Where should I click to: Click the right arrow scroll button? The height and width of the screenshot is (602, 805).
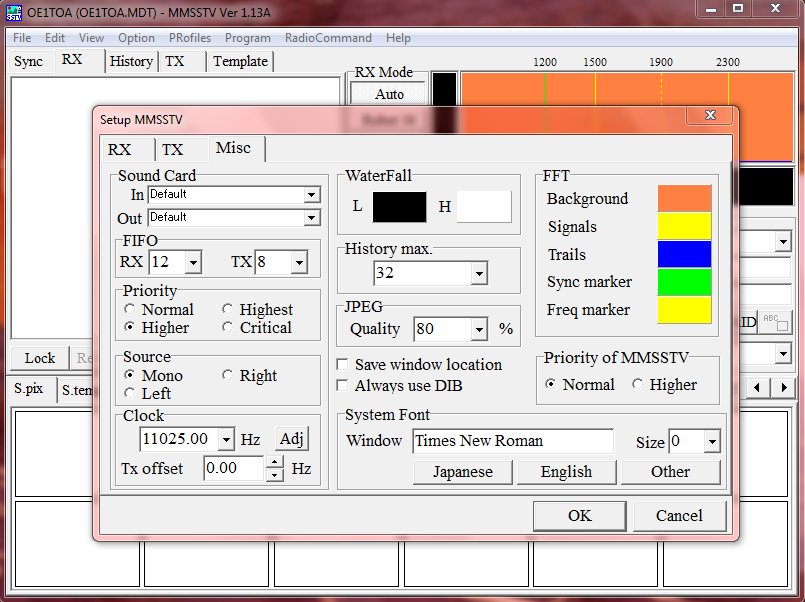coord(783,387)
